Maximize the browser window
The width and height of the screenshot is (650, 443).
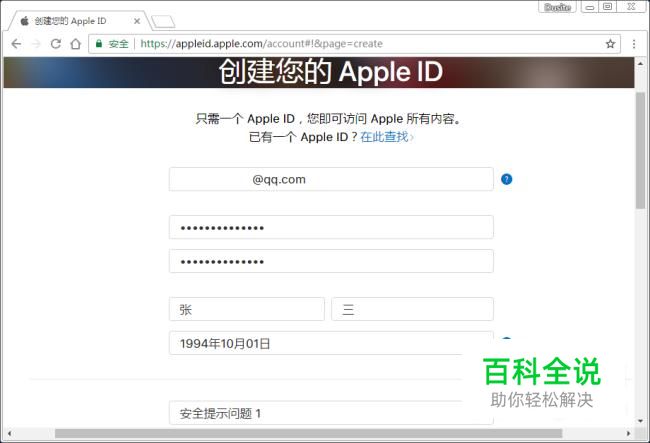click(607, 7)
